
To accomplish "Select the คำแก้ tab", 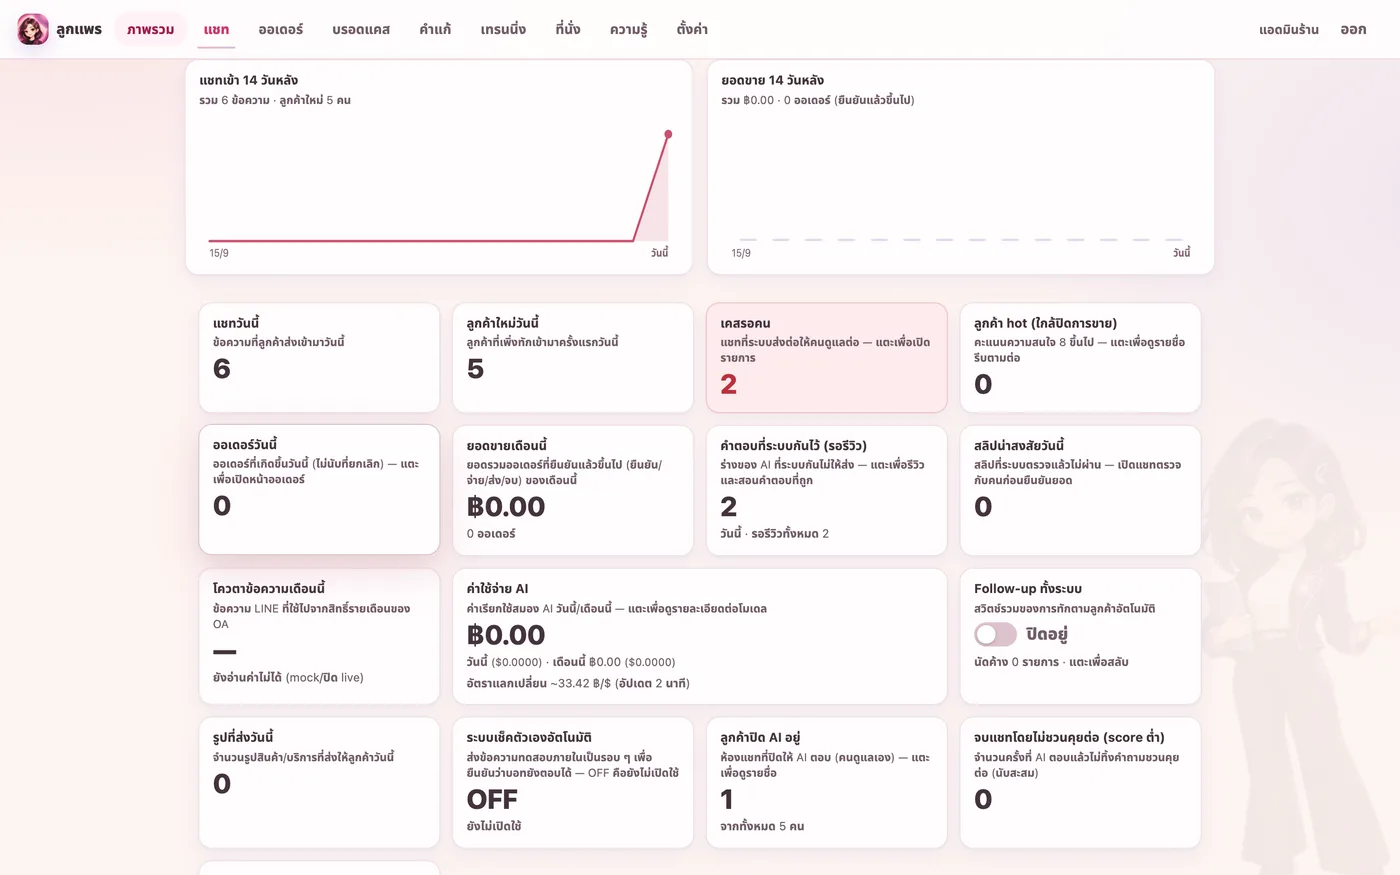I will point(435,30).
